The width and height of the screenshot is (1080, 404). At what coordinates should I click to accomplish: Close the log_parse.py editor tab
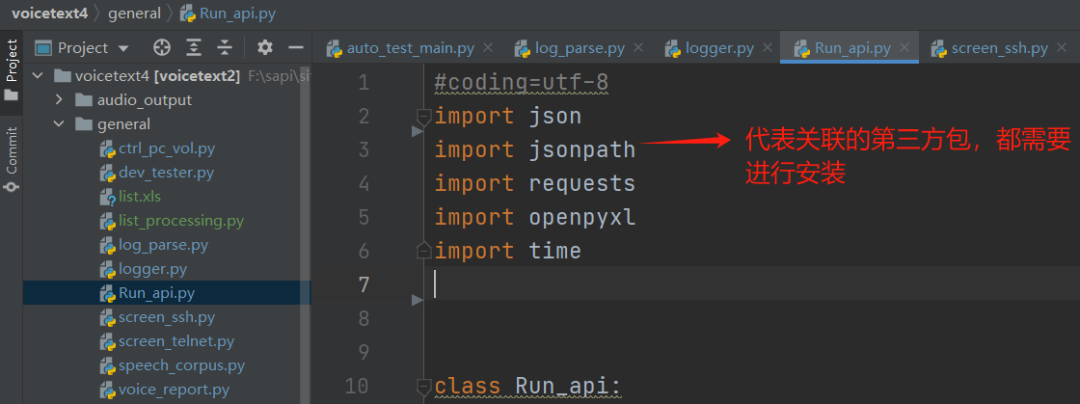pyautogui.click(x=638, y=47)
